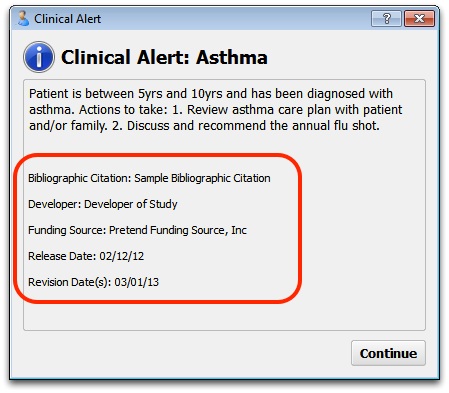Click the Revision Date(s) label

tap(69, 282)
